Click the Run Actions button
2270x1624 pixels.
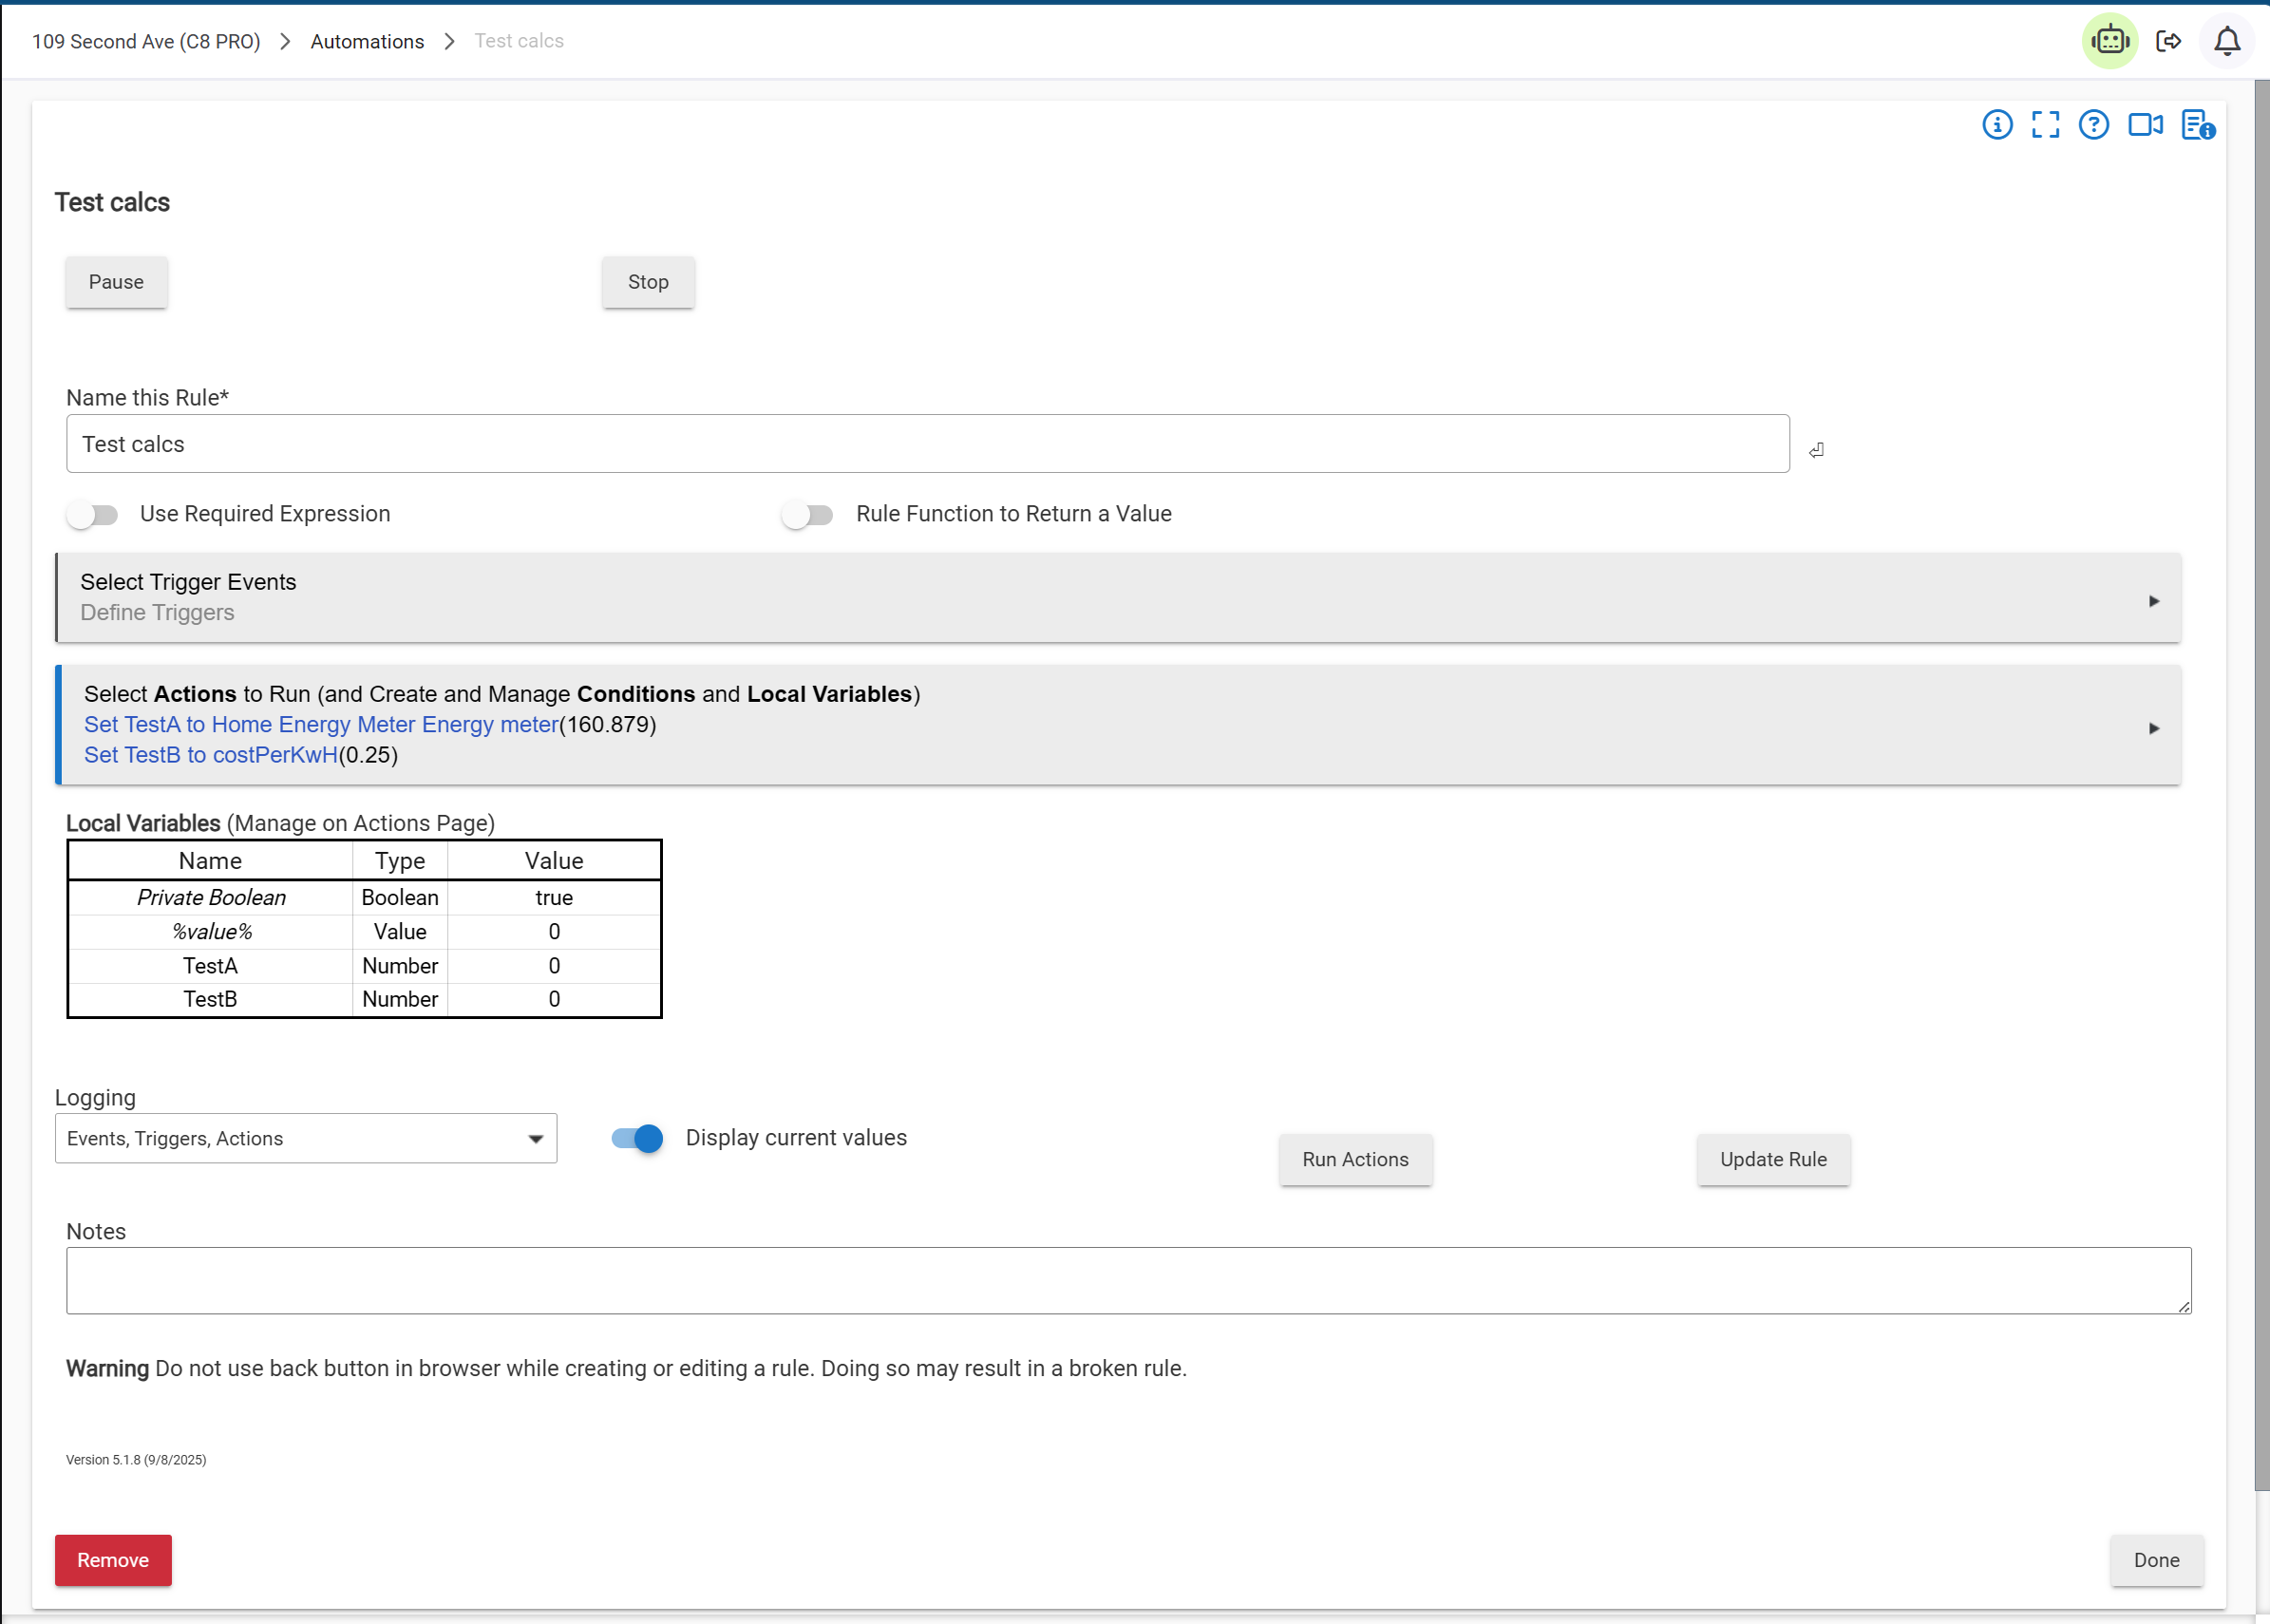click(1355, 1159)
